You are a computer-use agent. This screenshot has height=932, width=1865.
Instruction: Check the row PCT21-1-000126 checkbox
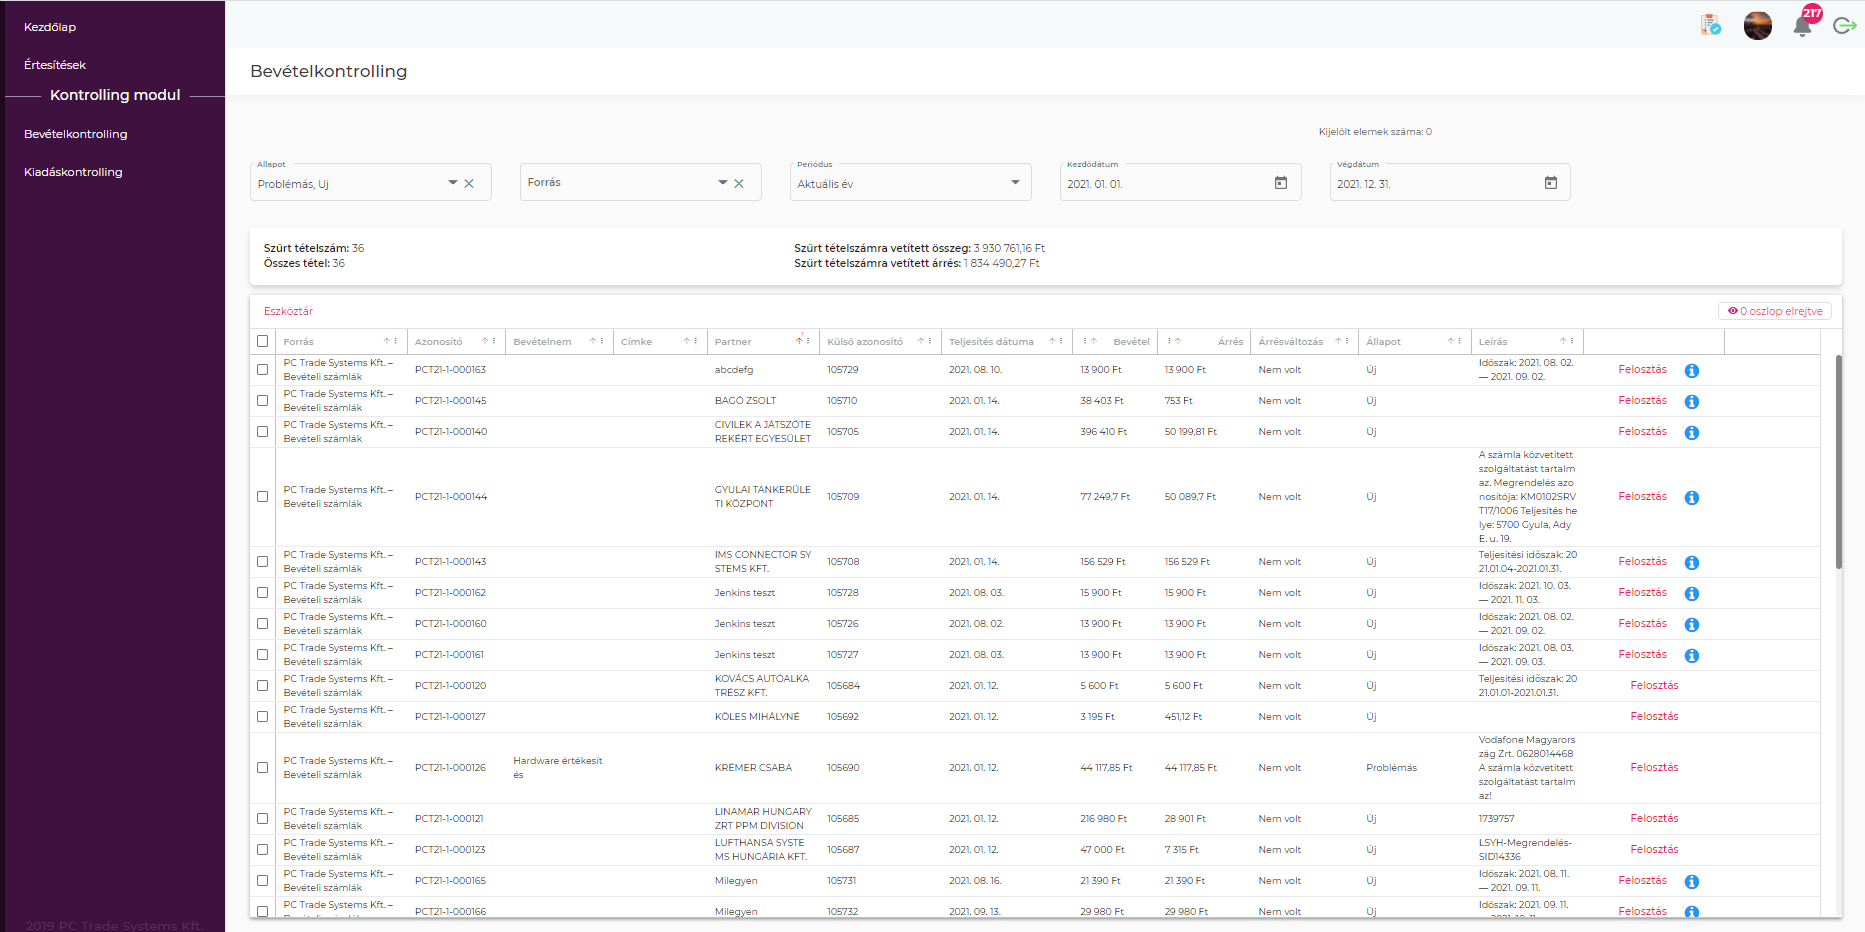[263, 768]
